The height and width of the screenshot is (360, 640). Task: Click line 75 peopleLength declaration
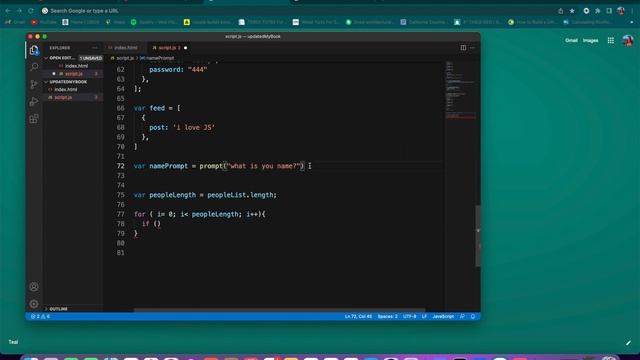click(x=205, y=195)
